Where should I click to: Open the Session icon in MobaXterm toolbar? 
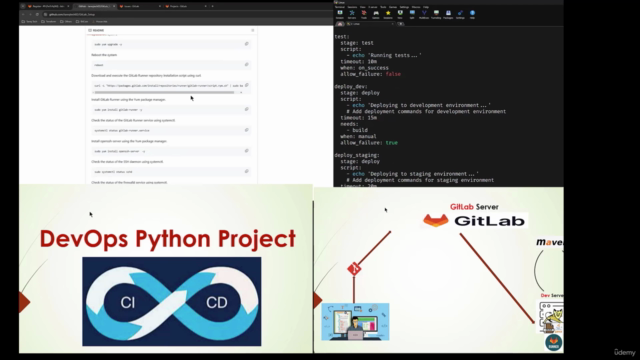point(340,14)
